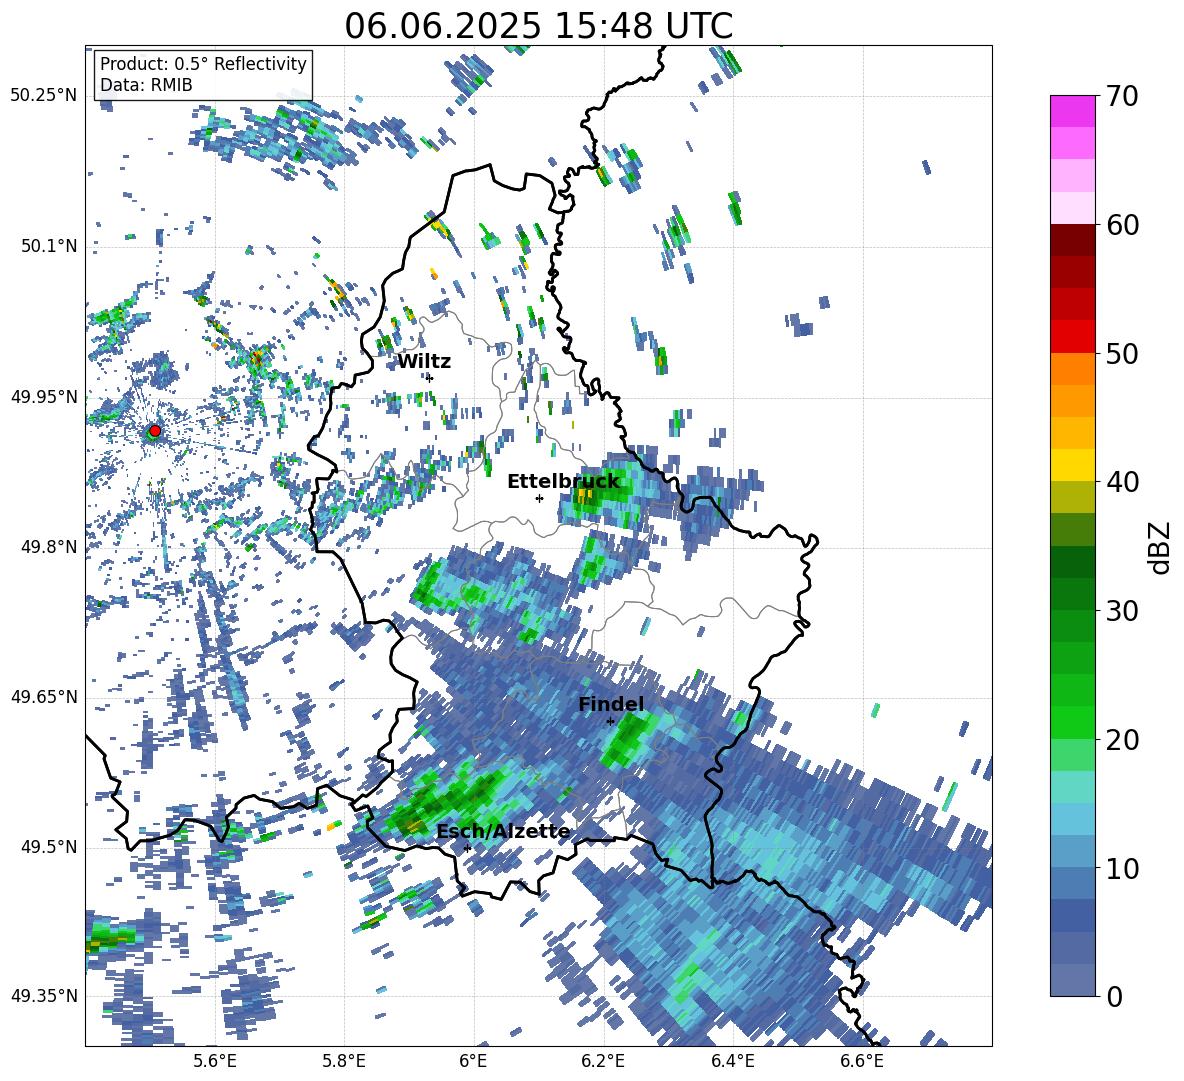Click the 'Data: RMIB' text

point(146,85)
